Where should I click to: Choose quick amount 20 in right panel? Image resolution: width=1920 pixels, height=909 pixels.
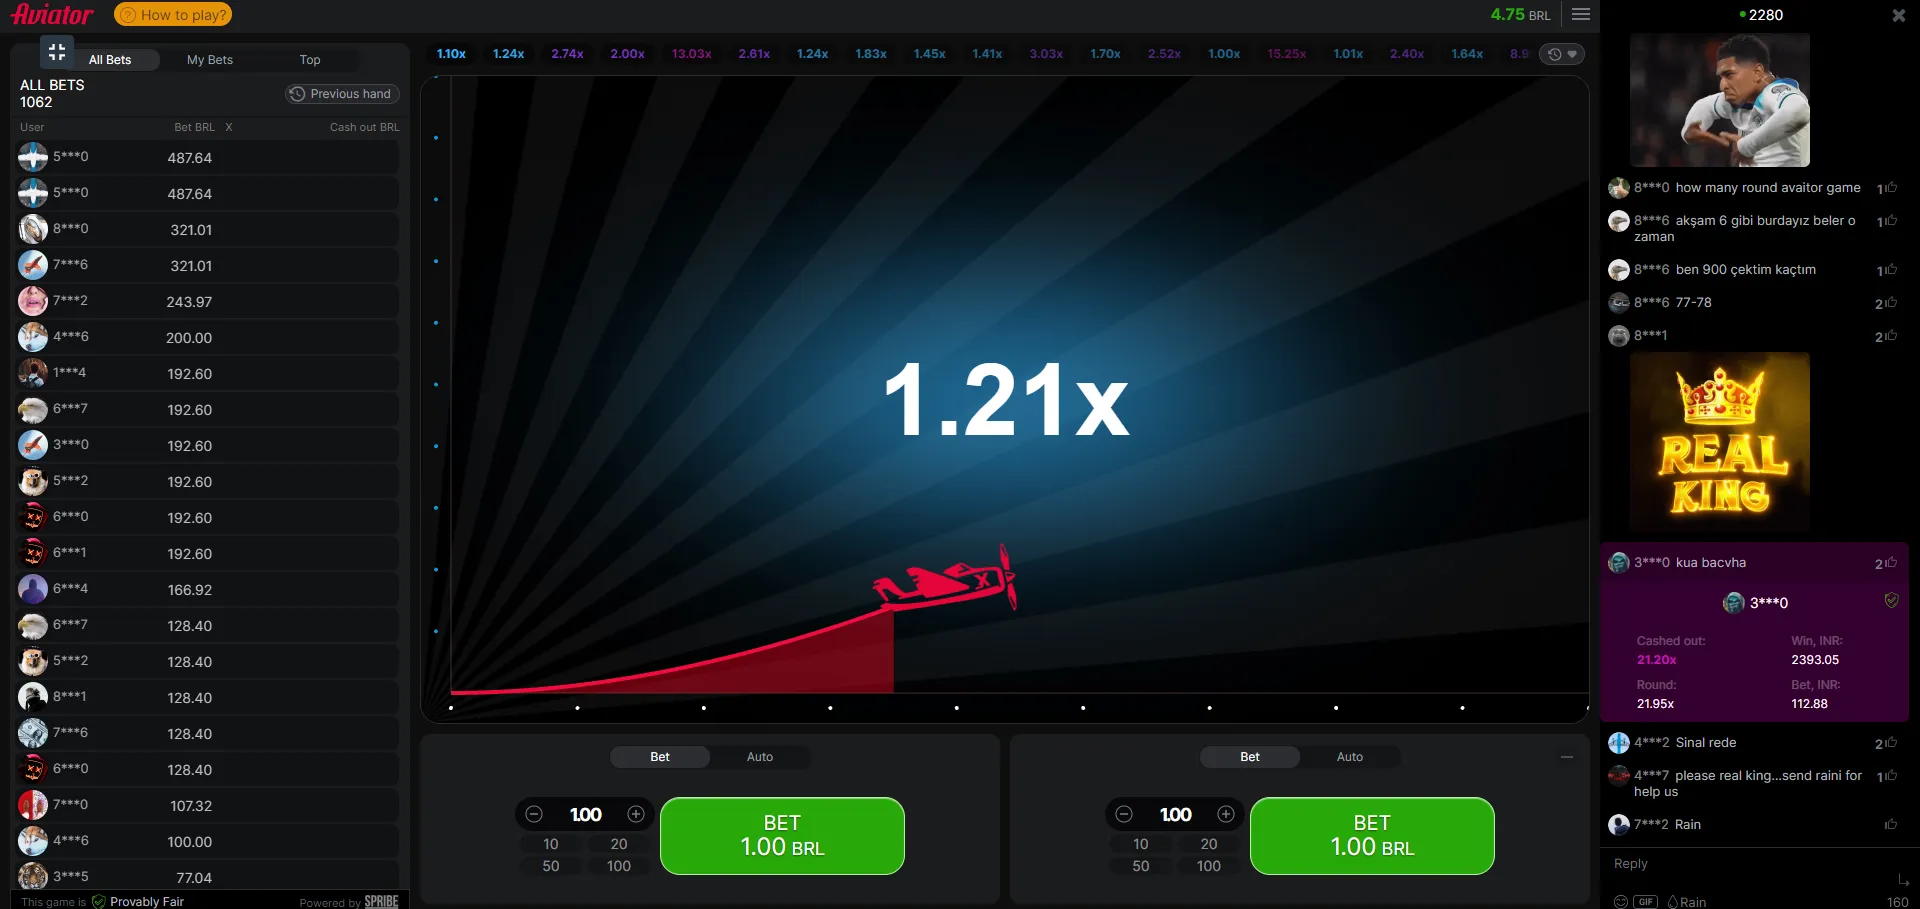click(x=1209, y=844)
